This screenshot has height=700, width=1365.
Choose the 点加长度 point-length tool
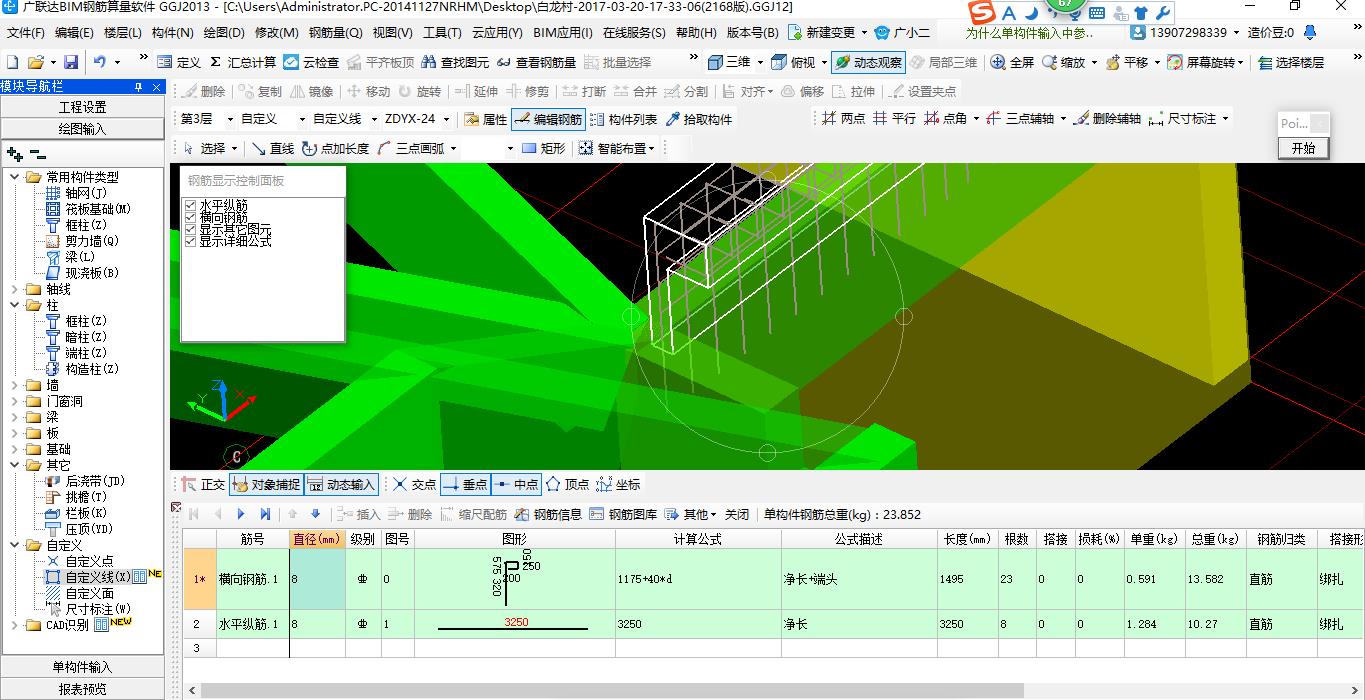click(336, 148)
